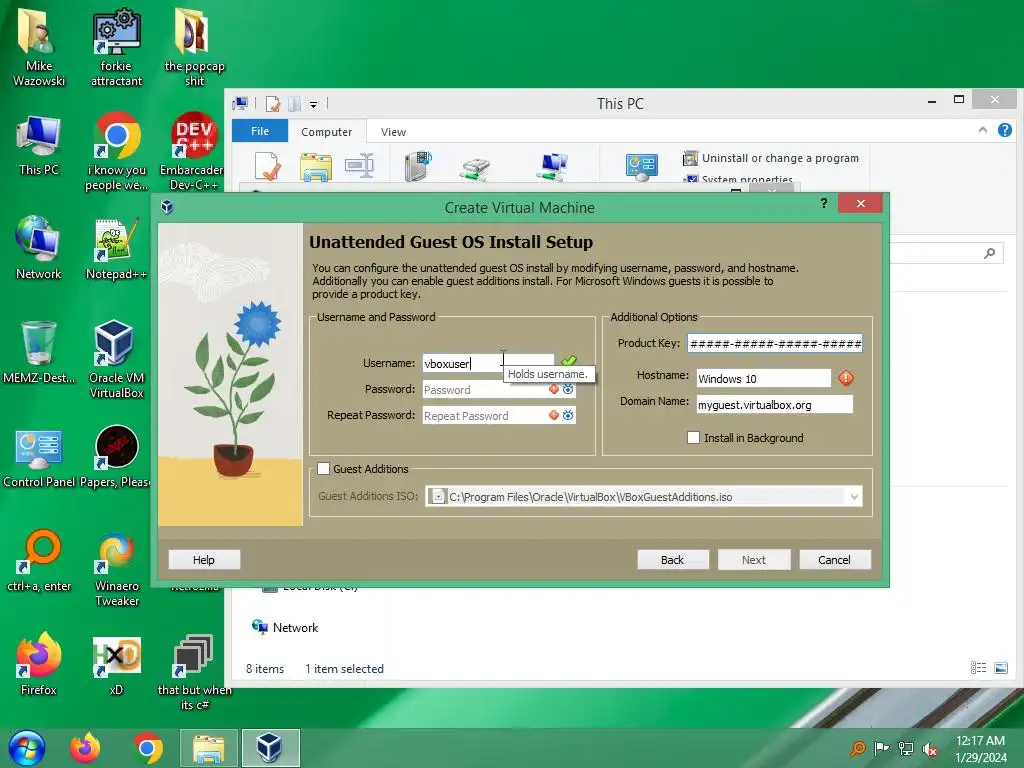Image resolution: width=1024 pixels, height=768 pixels.
Task: Click Add a network location ribbon icon
Action: (x=552, y=167)
